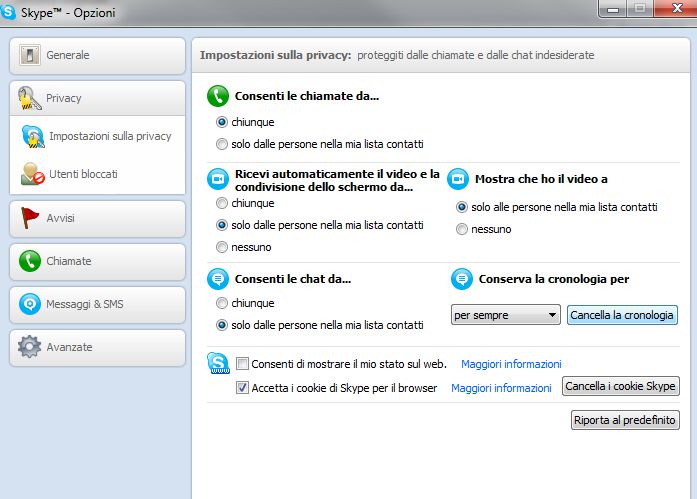Screen dimensions: 697x499
Task: Click Riporta al predefinito button
Action: (625, 420)
